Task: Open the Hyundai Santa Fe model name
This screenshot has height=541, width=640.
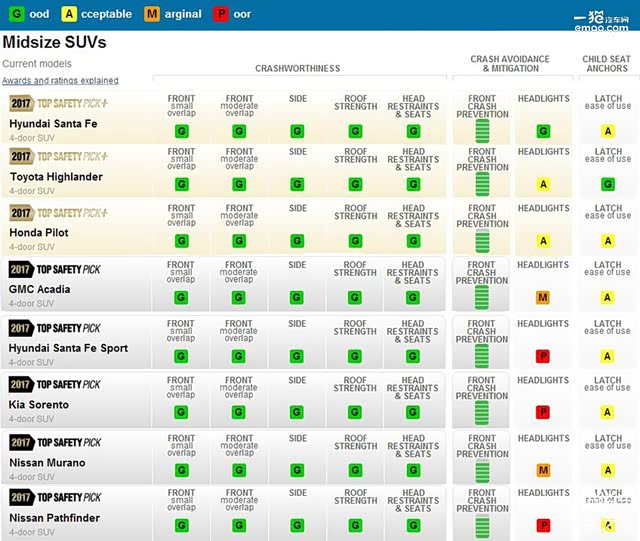Action: [53, 124]
